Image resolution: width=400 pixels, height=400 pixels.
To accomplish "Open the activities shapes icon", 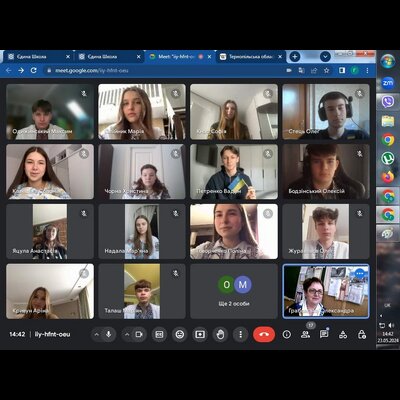I will click(343, 334).
